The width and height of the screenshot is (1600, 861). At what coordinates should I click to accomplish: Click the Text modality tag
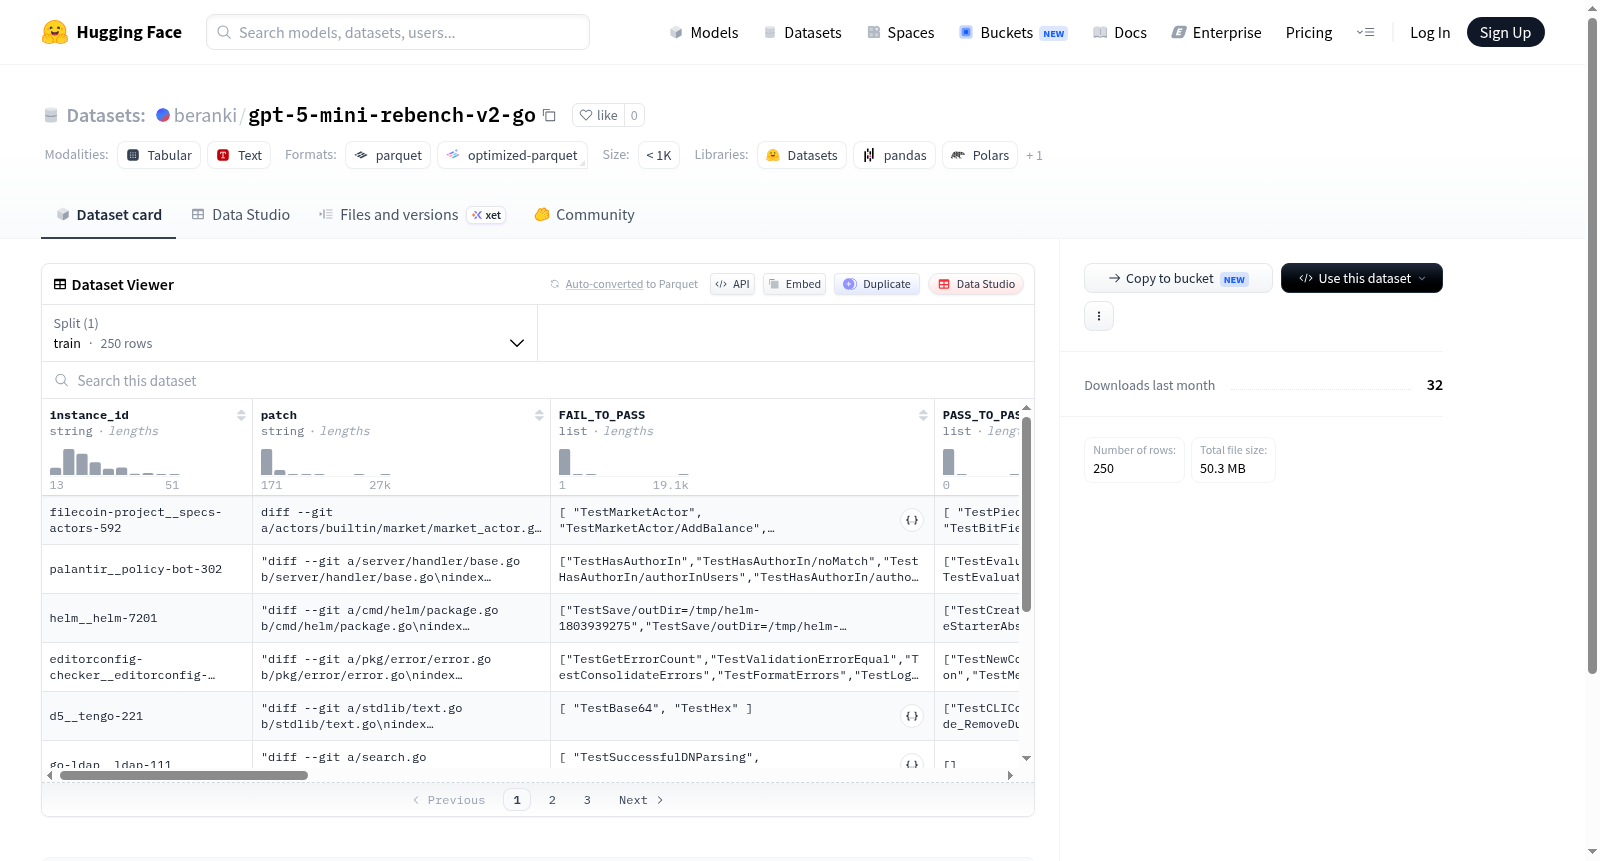[x=239, y=155]
